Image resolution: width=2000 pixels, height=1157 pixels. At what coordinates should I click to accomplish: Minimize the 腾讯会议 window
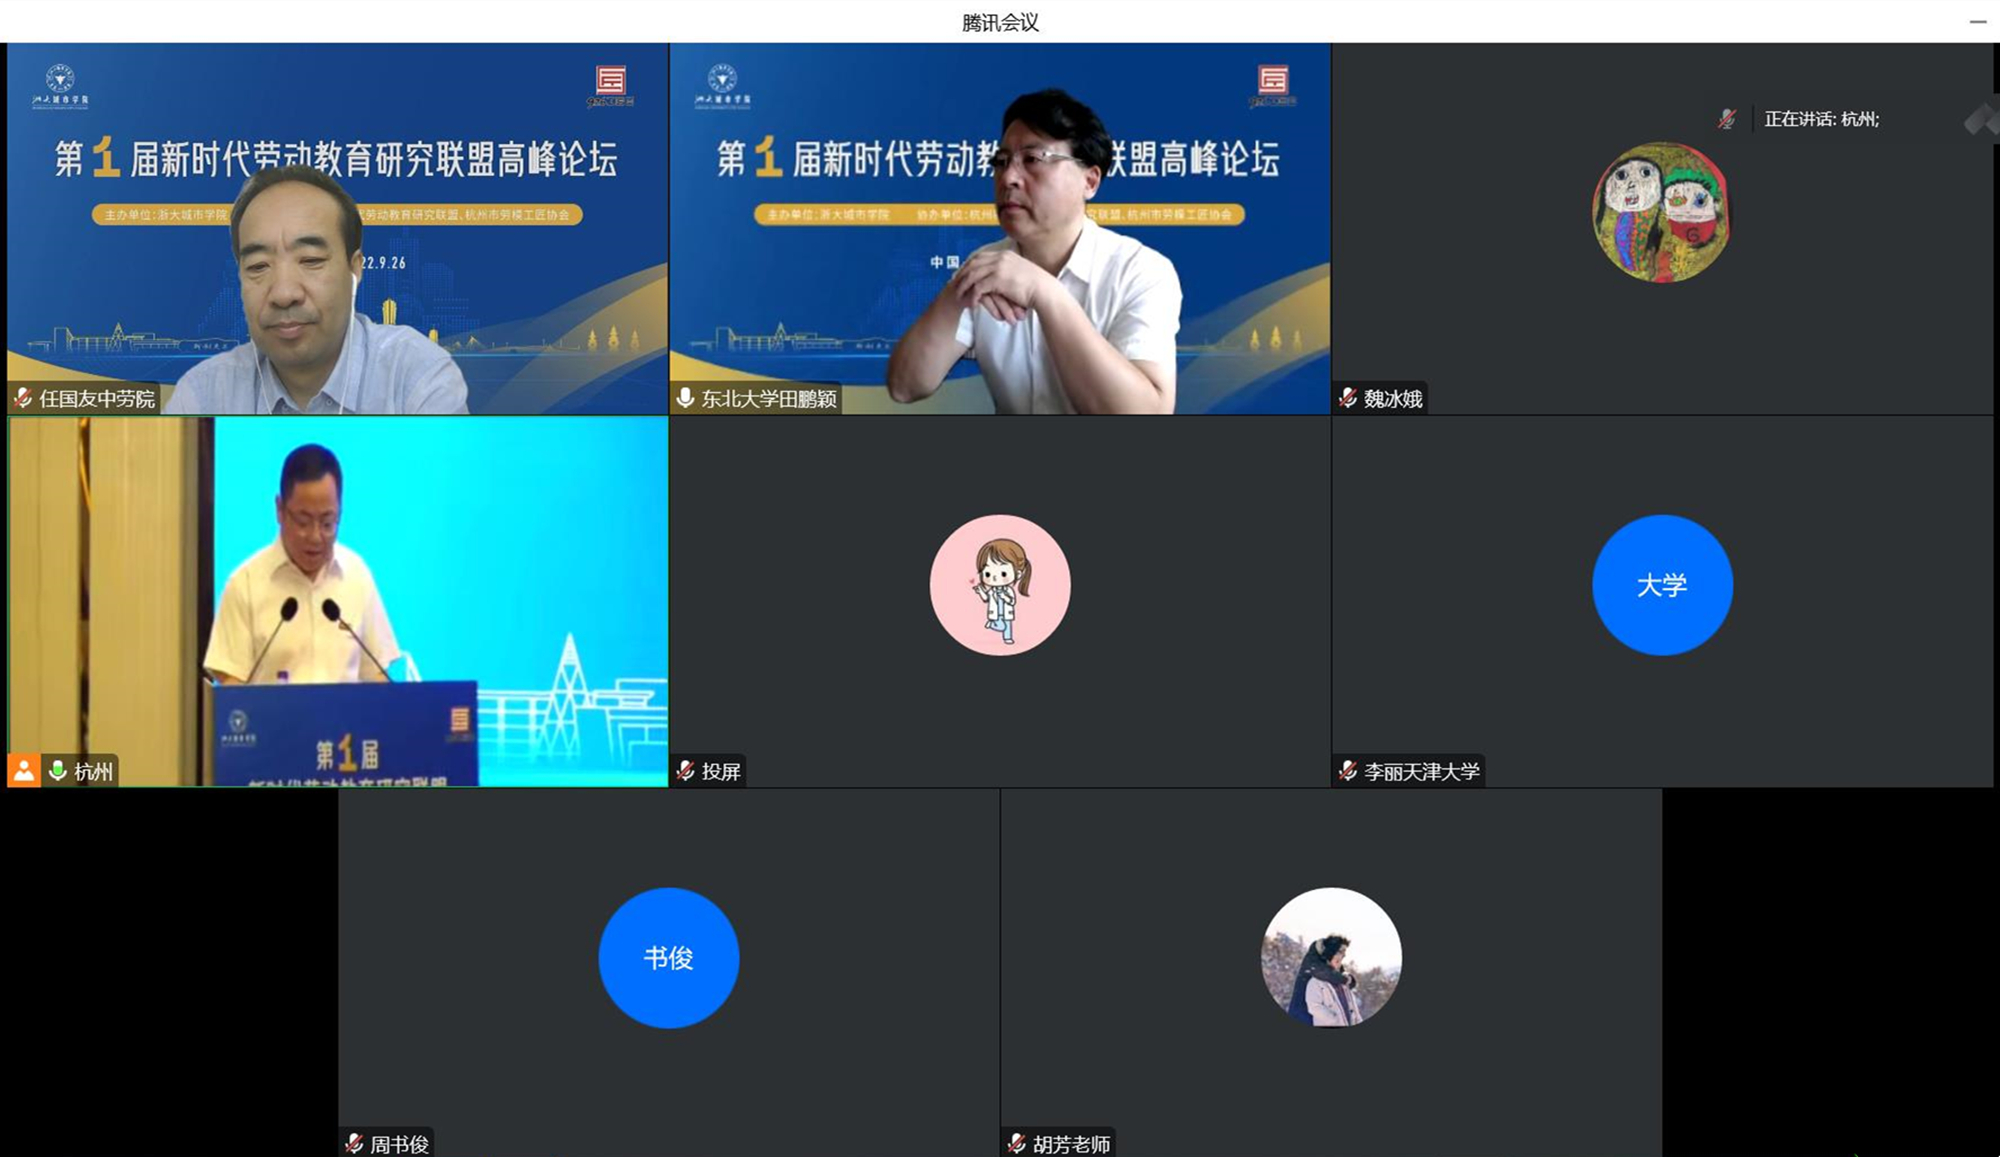[1978, 21]
